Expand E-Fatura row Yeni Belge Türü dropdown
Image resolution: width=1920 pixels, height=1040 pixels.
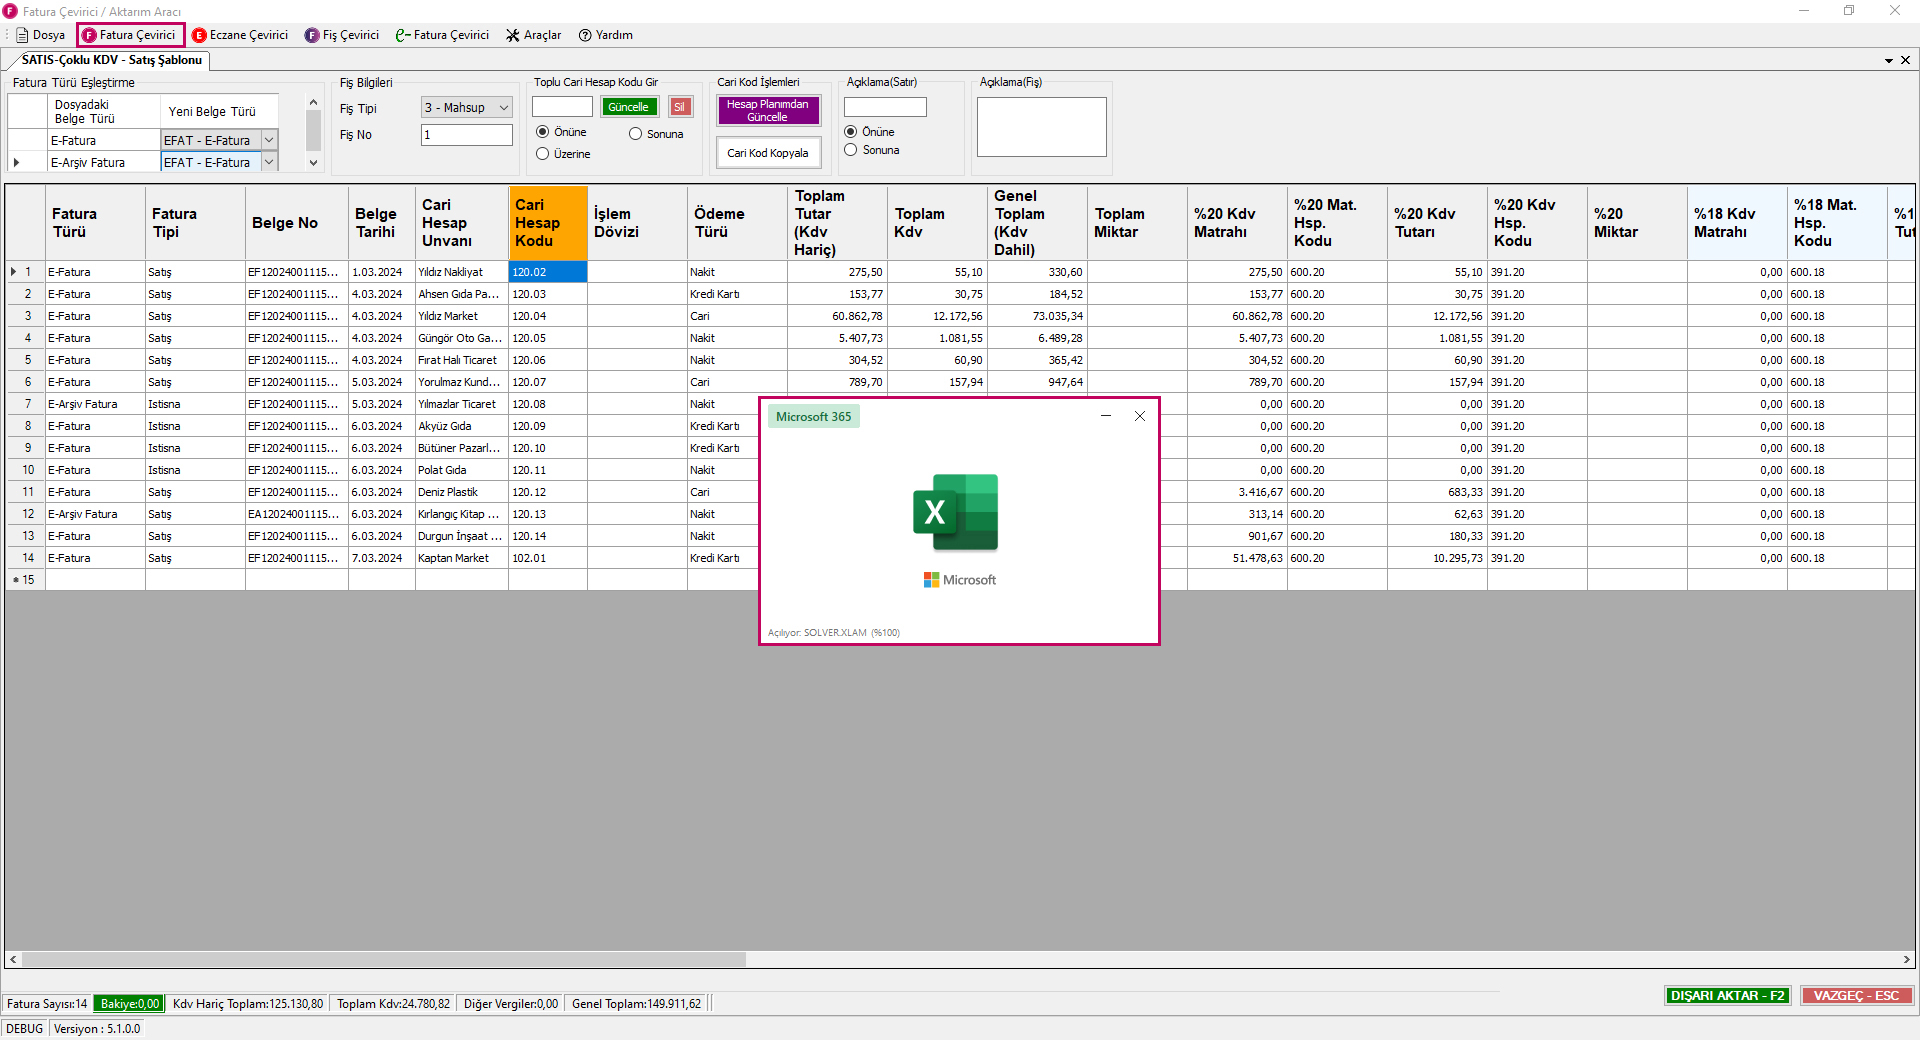(269, 140)
